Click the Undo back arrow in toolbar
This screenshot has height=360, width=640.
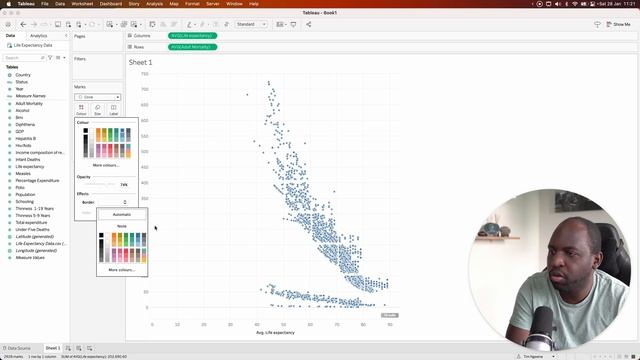pyautogui.click(x=23, y=24)
